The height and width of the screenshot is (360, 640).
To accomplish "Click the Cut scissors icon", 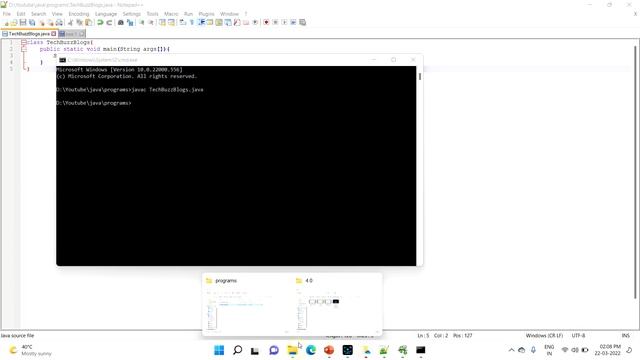I will click(x=70, y=22).
